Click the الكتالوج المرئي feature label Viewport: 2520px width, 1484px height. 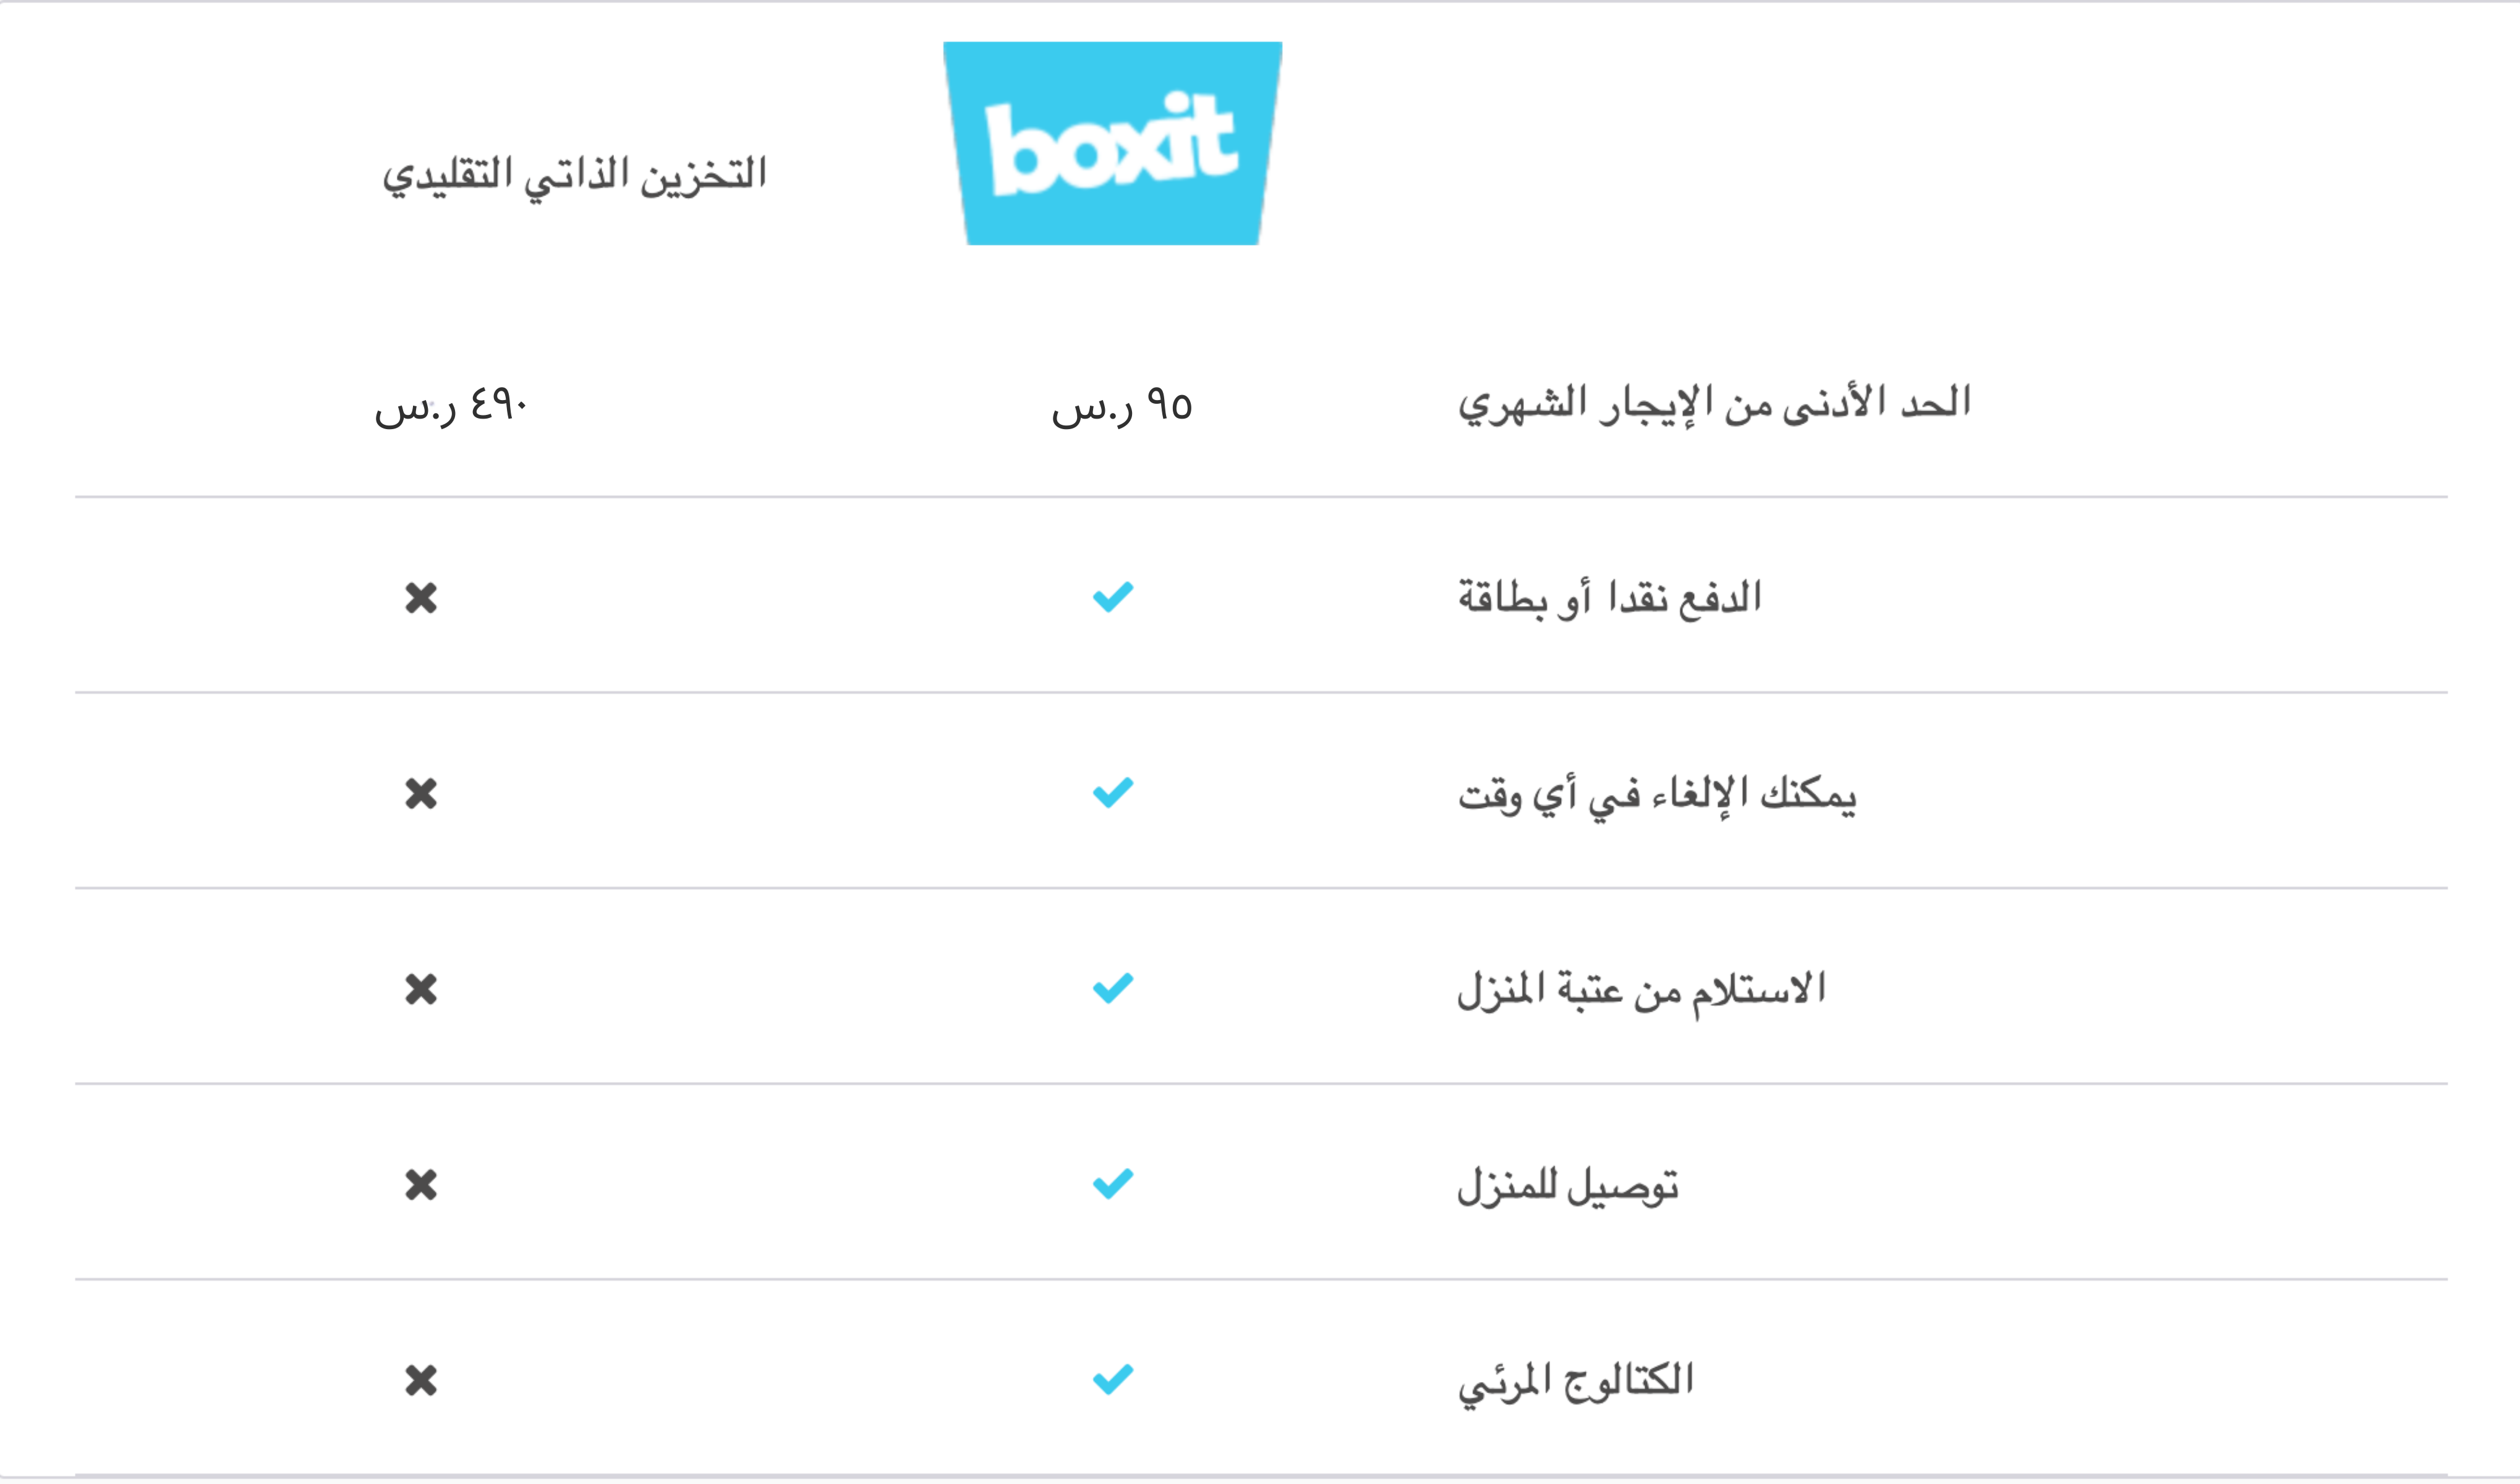coord(1575,1384)
